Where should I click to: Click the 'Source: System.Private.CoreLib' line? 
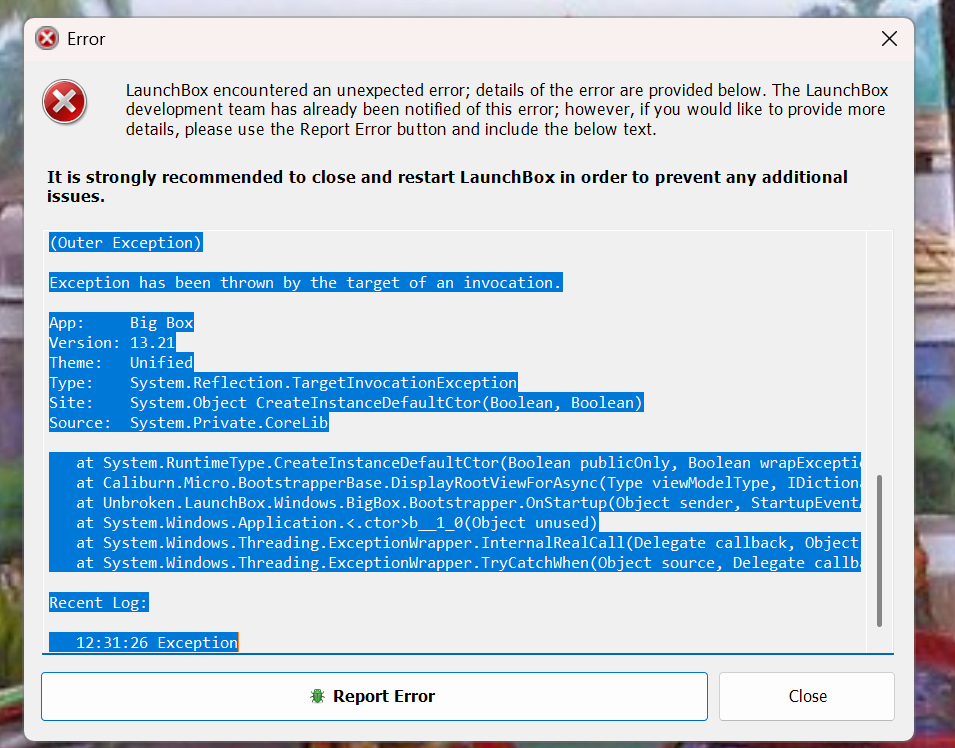(x=189, y=423)
